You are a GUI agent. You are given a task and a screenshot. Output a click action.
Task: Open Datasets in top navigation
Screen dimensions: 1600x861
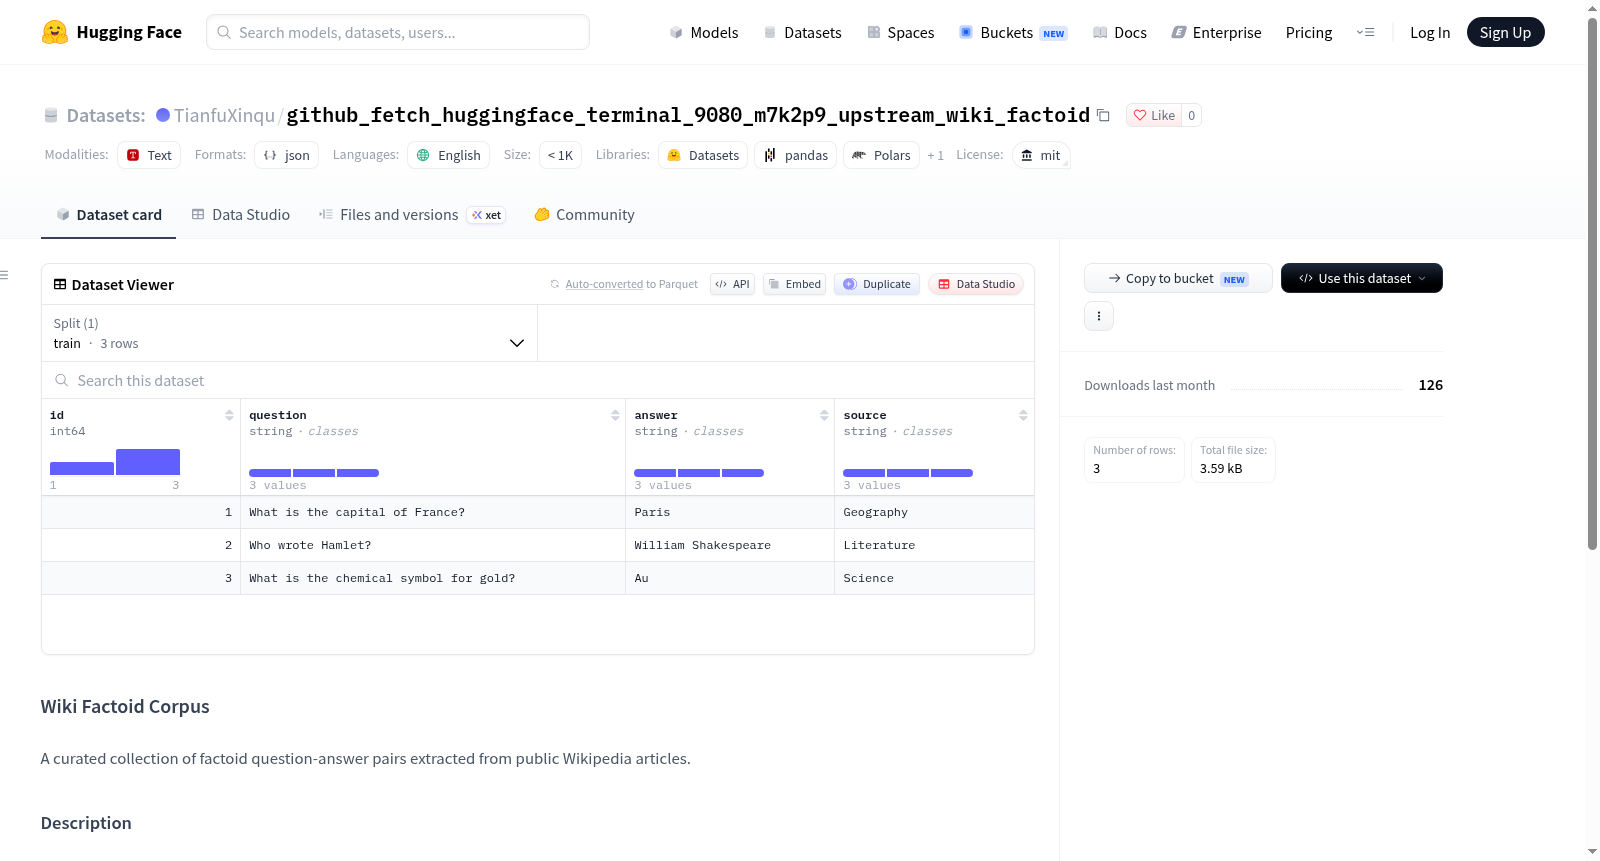tap(803, 33)
